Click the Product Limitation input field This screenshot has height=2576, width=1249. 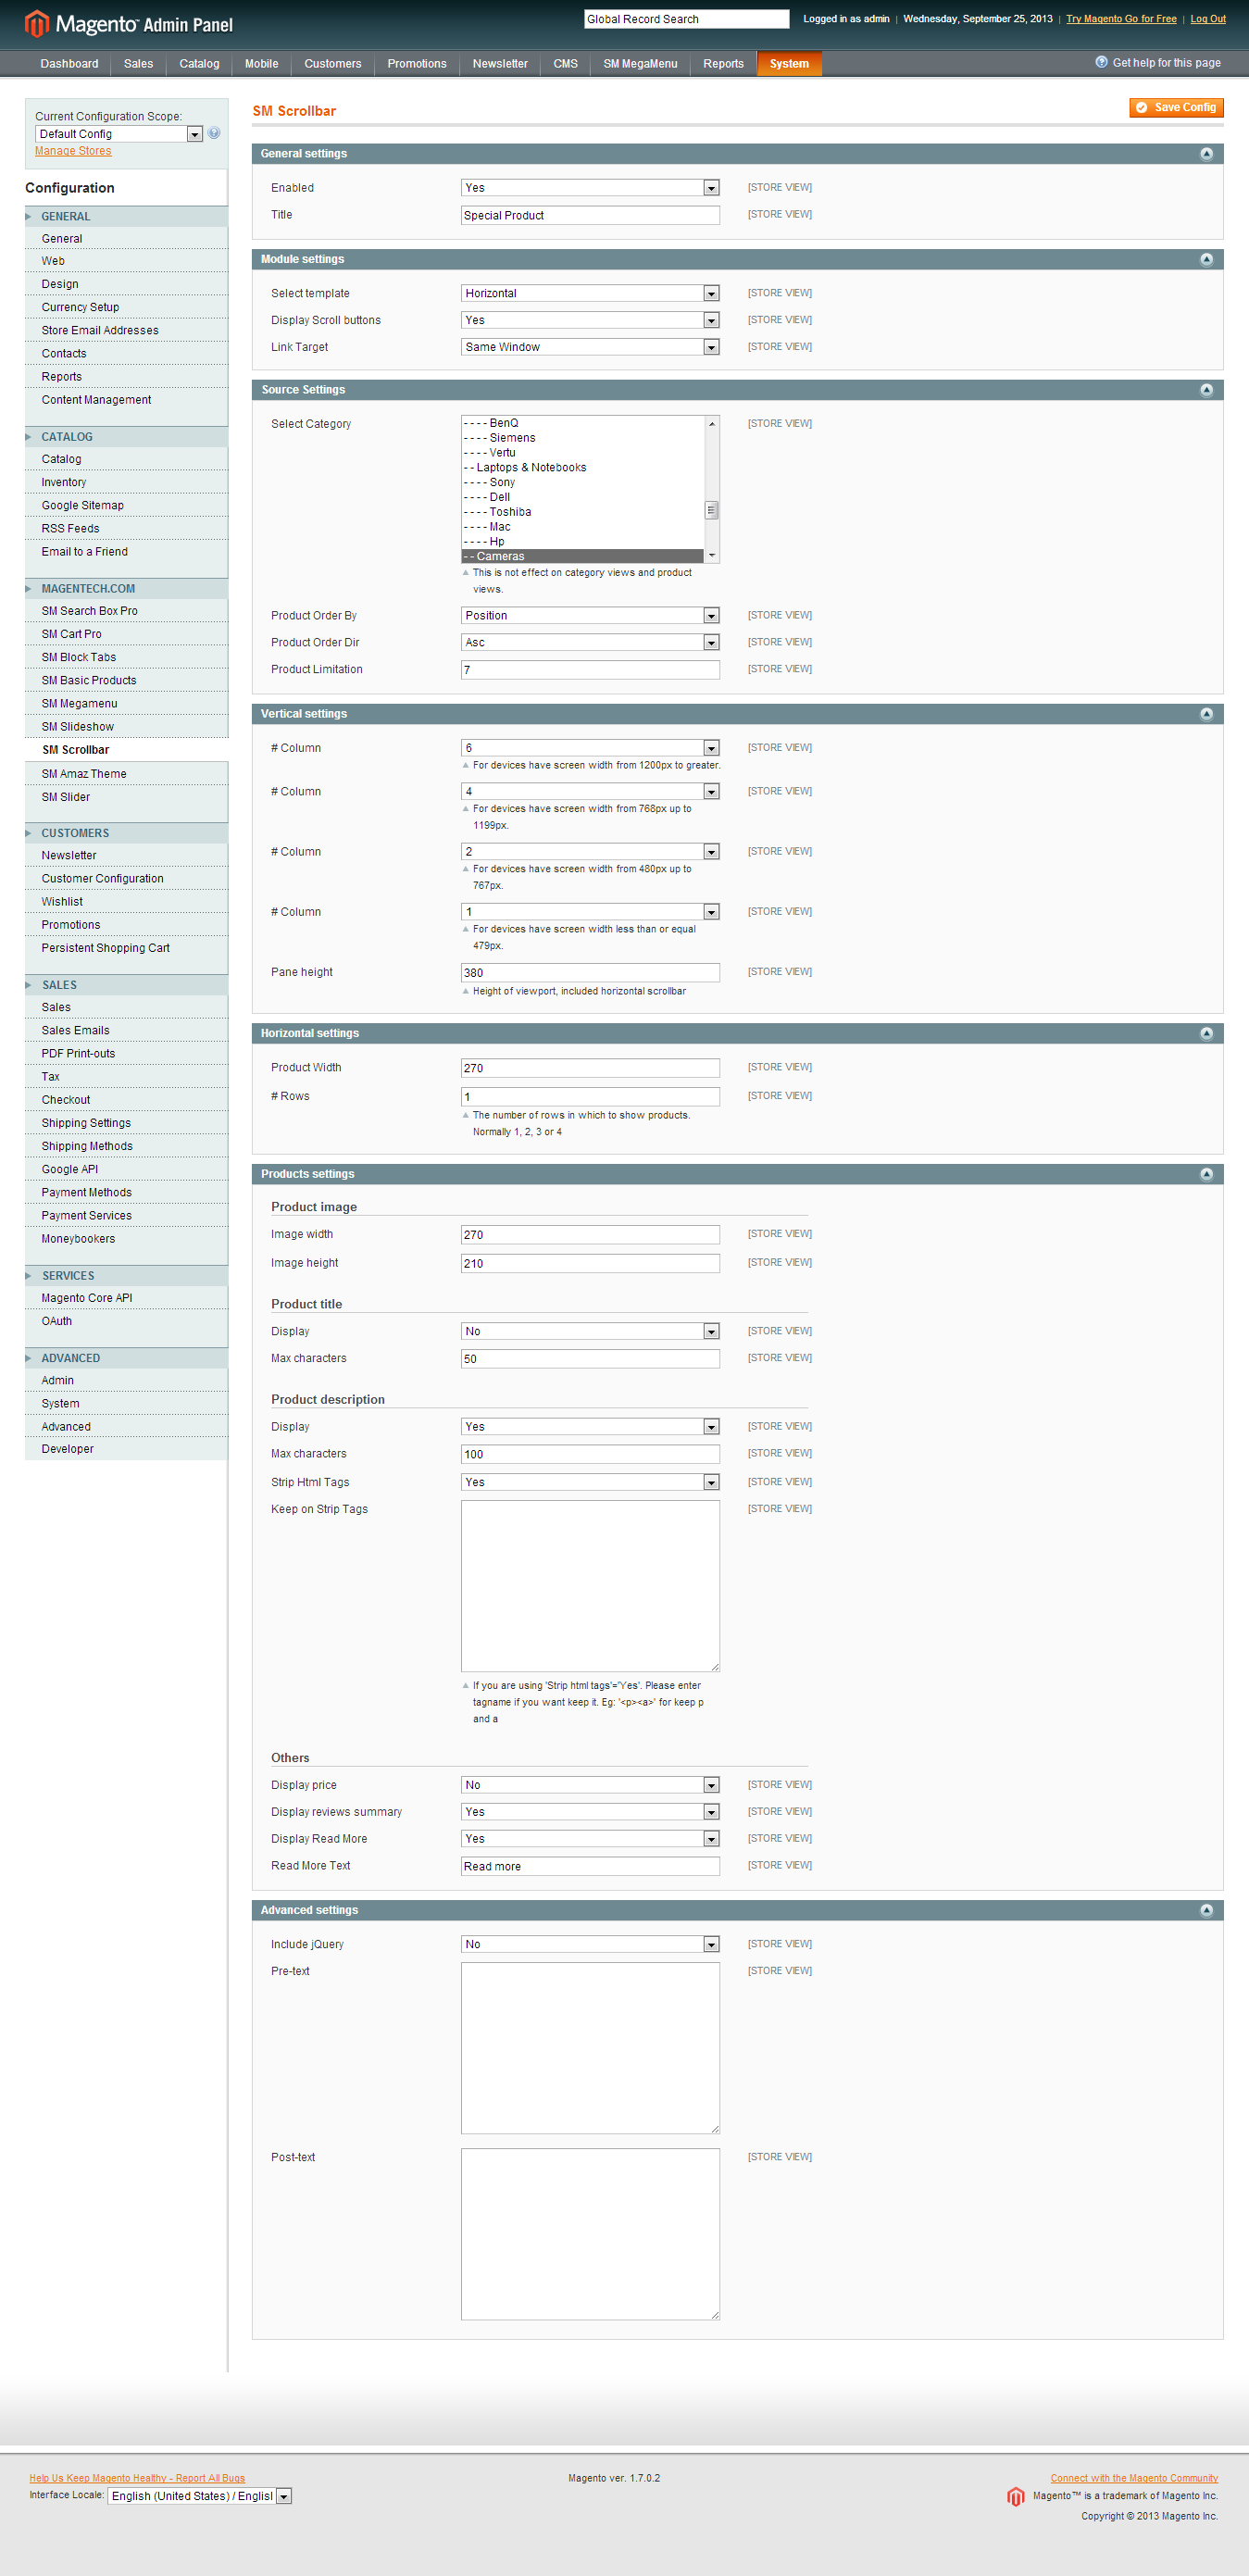590,670
